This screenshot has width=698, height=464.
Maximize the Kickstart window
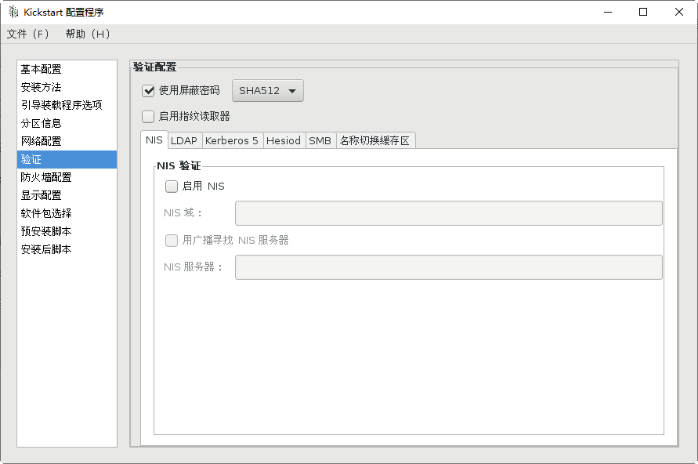point(643,12)
